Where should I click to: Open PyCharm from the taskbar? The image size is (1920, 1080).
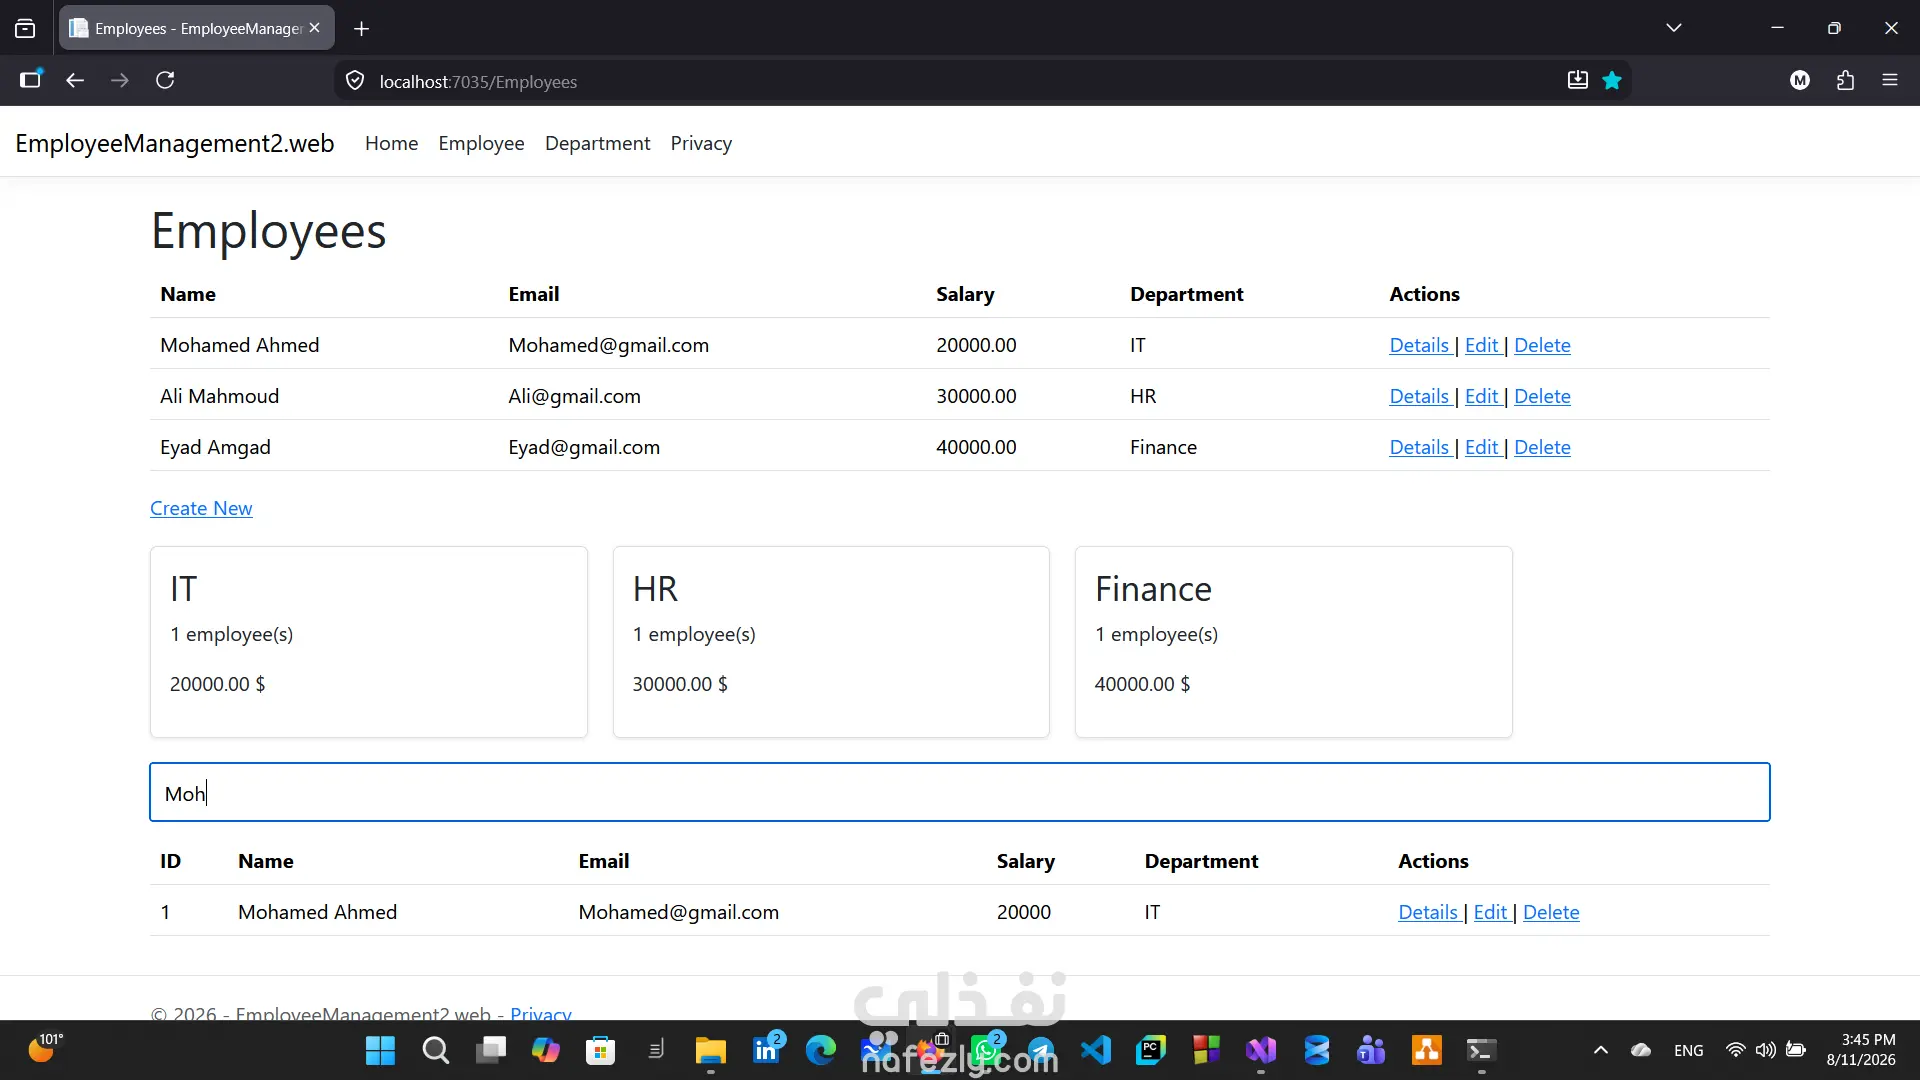coord(1151,1050)
